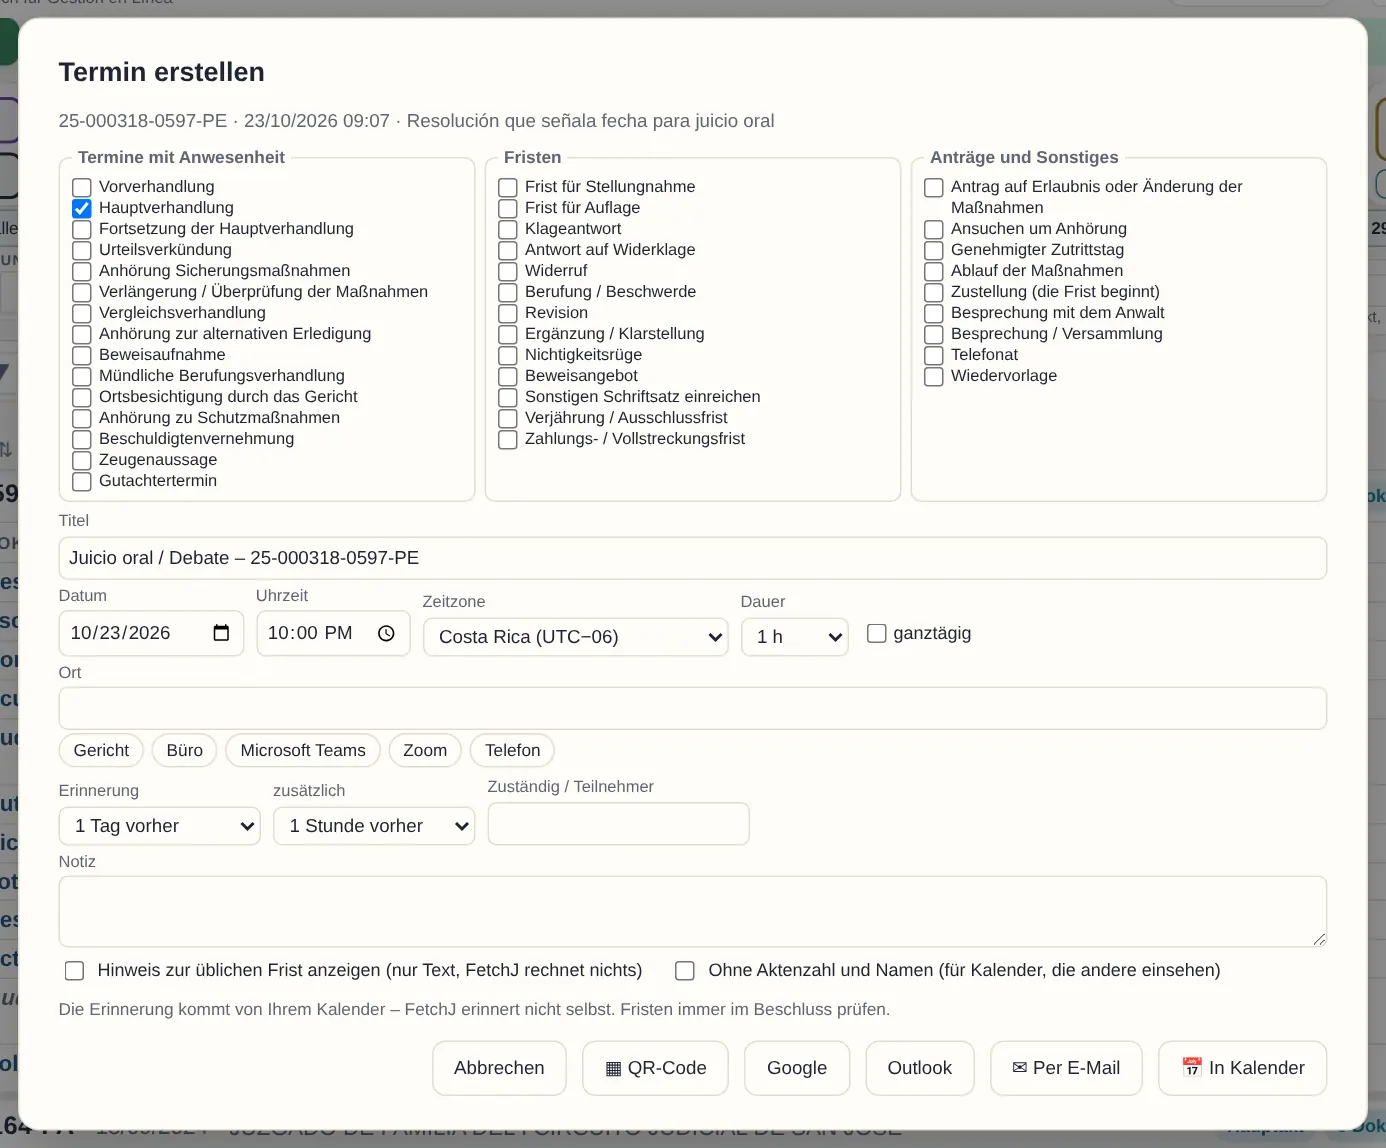
Task: Uncheck the Hauptverhandlung checkbox
Action: (x=82, y=208)
